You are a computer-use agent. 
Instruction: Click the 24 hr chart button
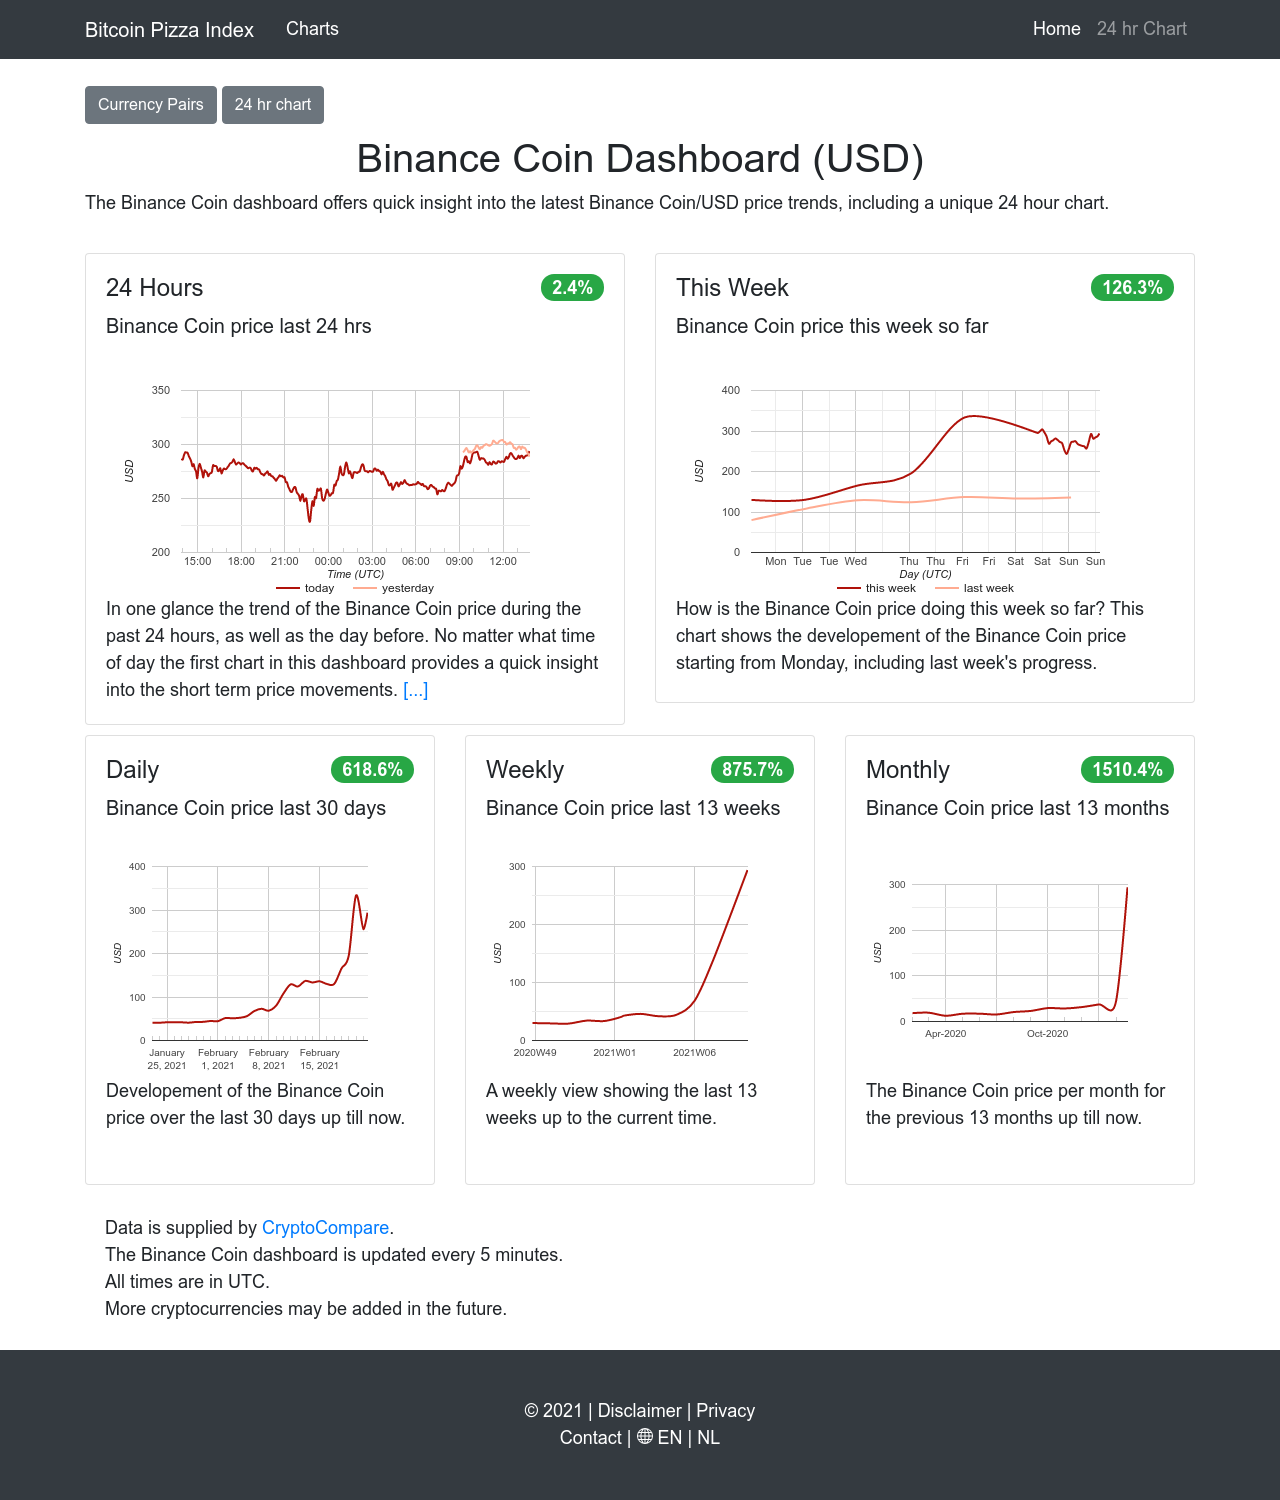272,104
